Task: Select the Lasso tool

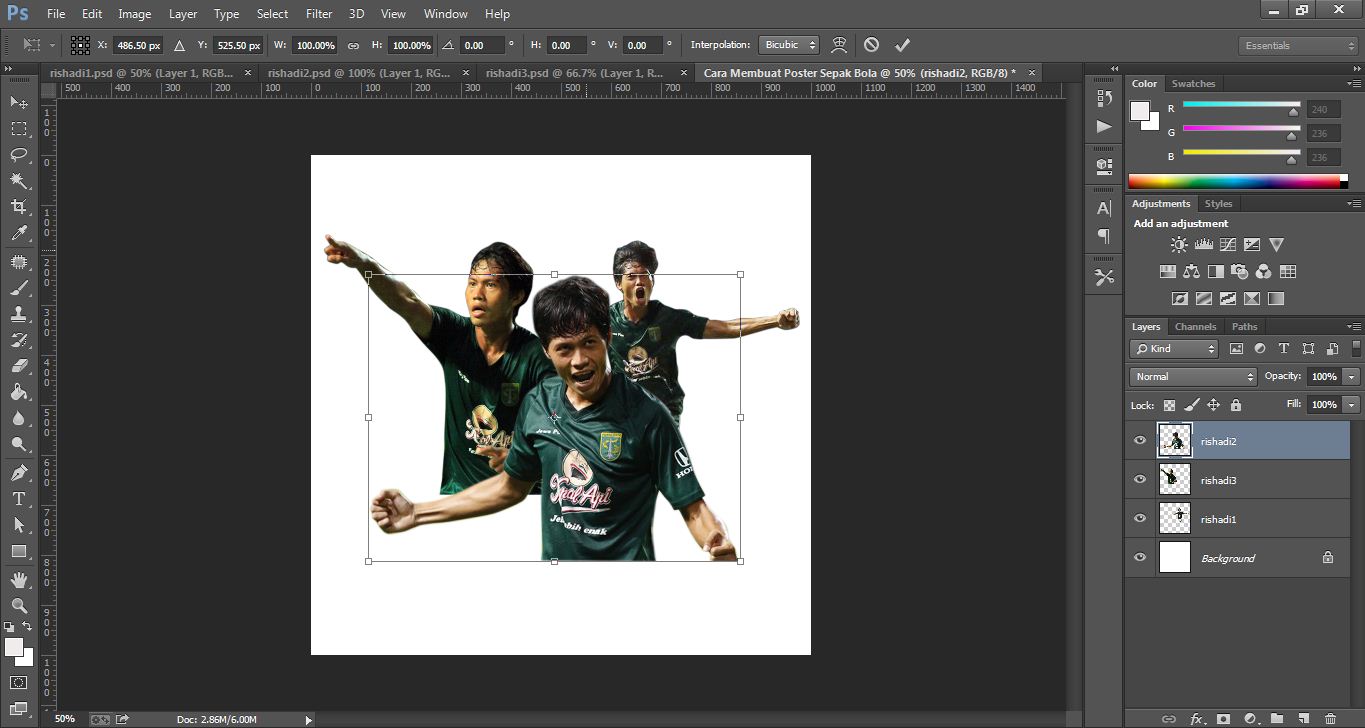Action: click(x=19, y=155)
